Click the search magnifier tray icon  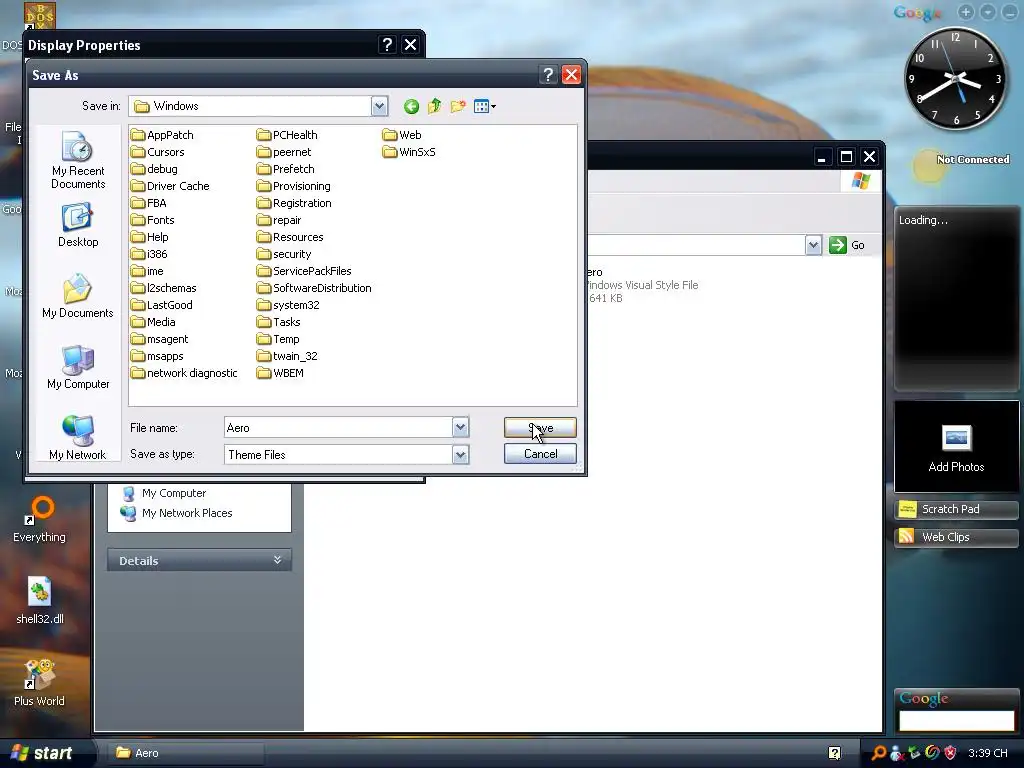tap(878, 753)
